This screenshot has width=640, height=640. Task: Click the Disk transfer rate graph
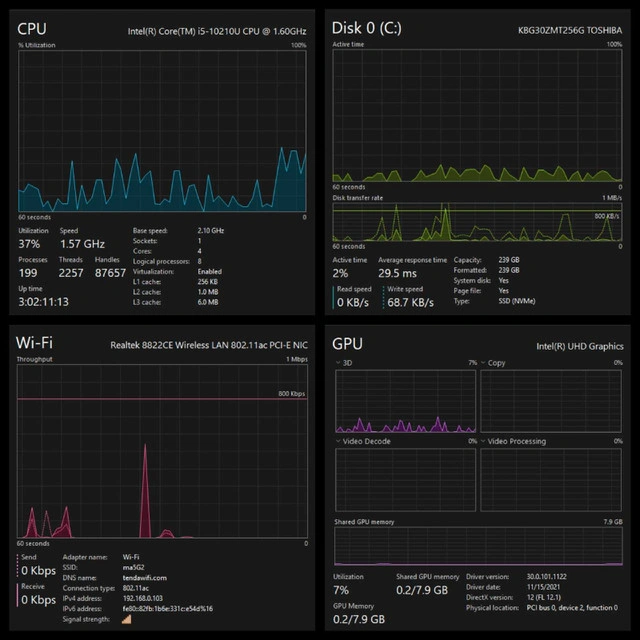pyautogui.click(x=474, y=222)
